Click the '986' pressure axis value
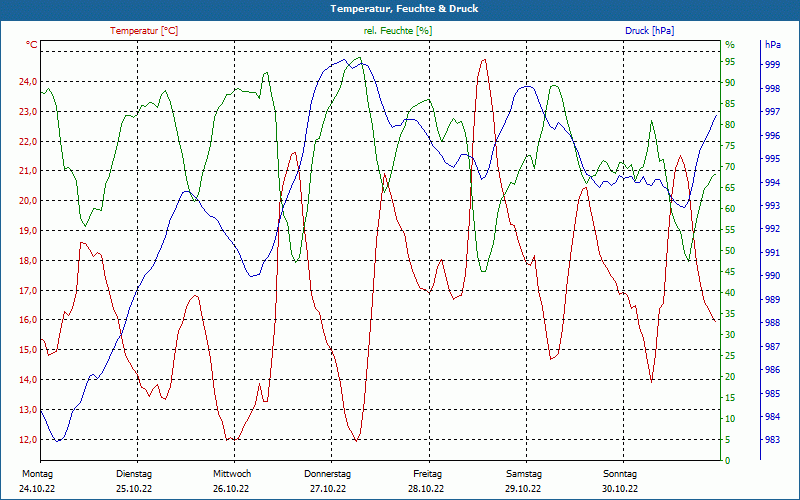The image size is (800, 500). (772, 370)
